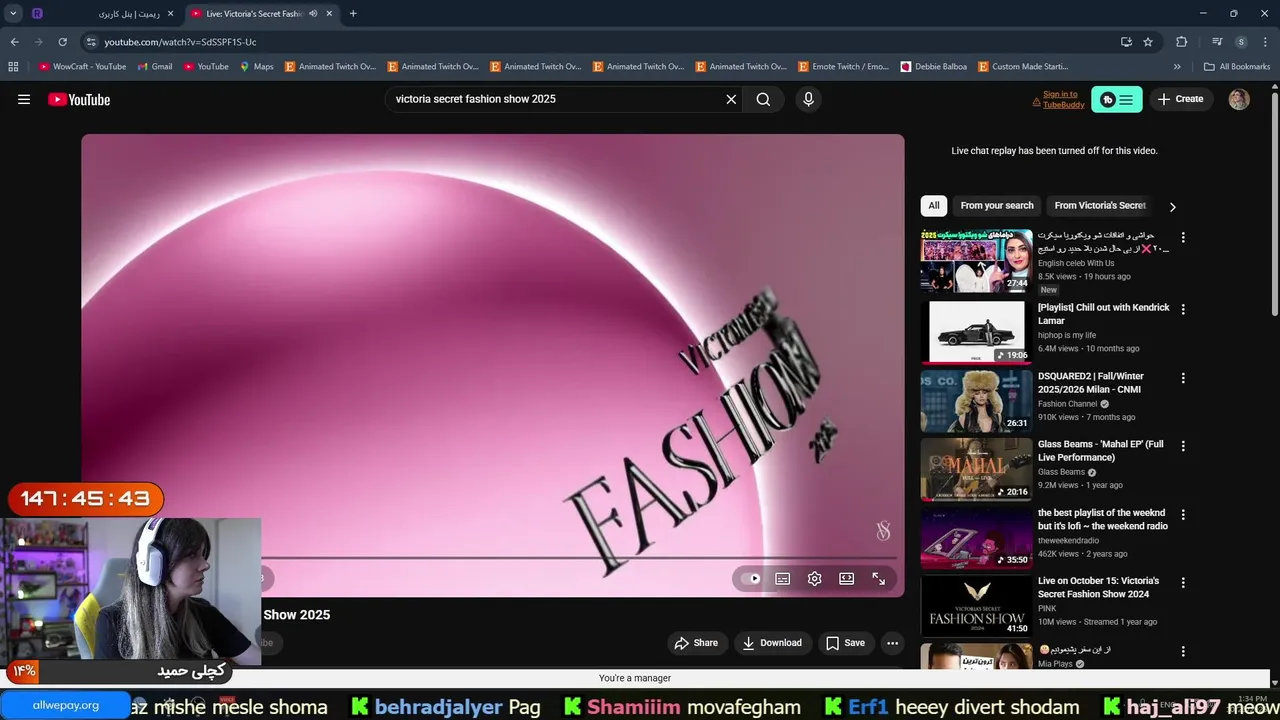Switch to the Persian-titled user panel tab
The width and height of the screenshot is (1280, 720).
coord(104,14)
